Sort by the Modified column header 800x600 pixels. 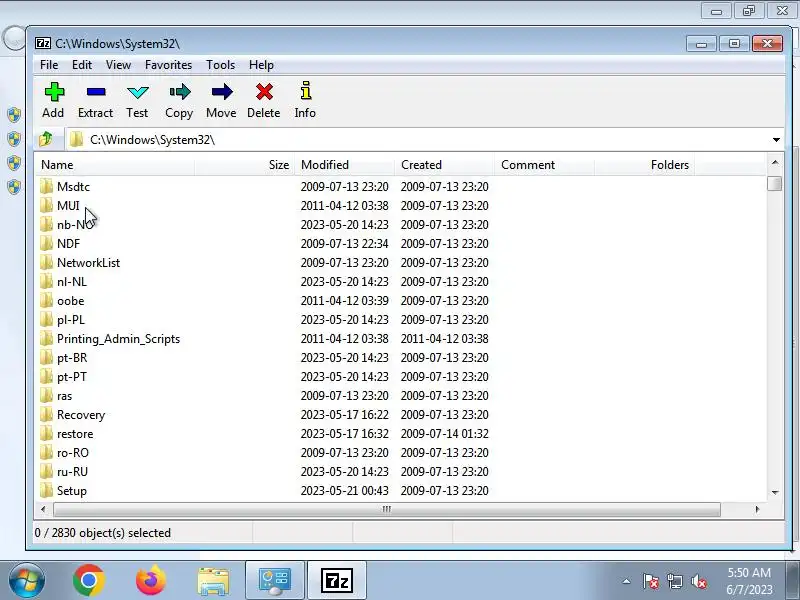(x=344, y=165)
